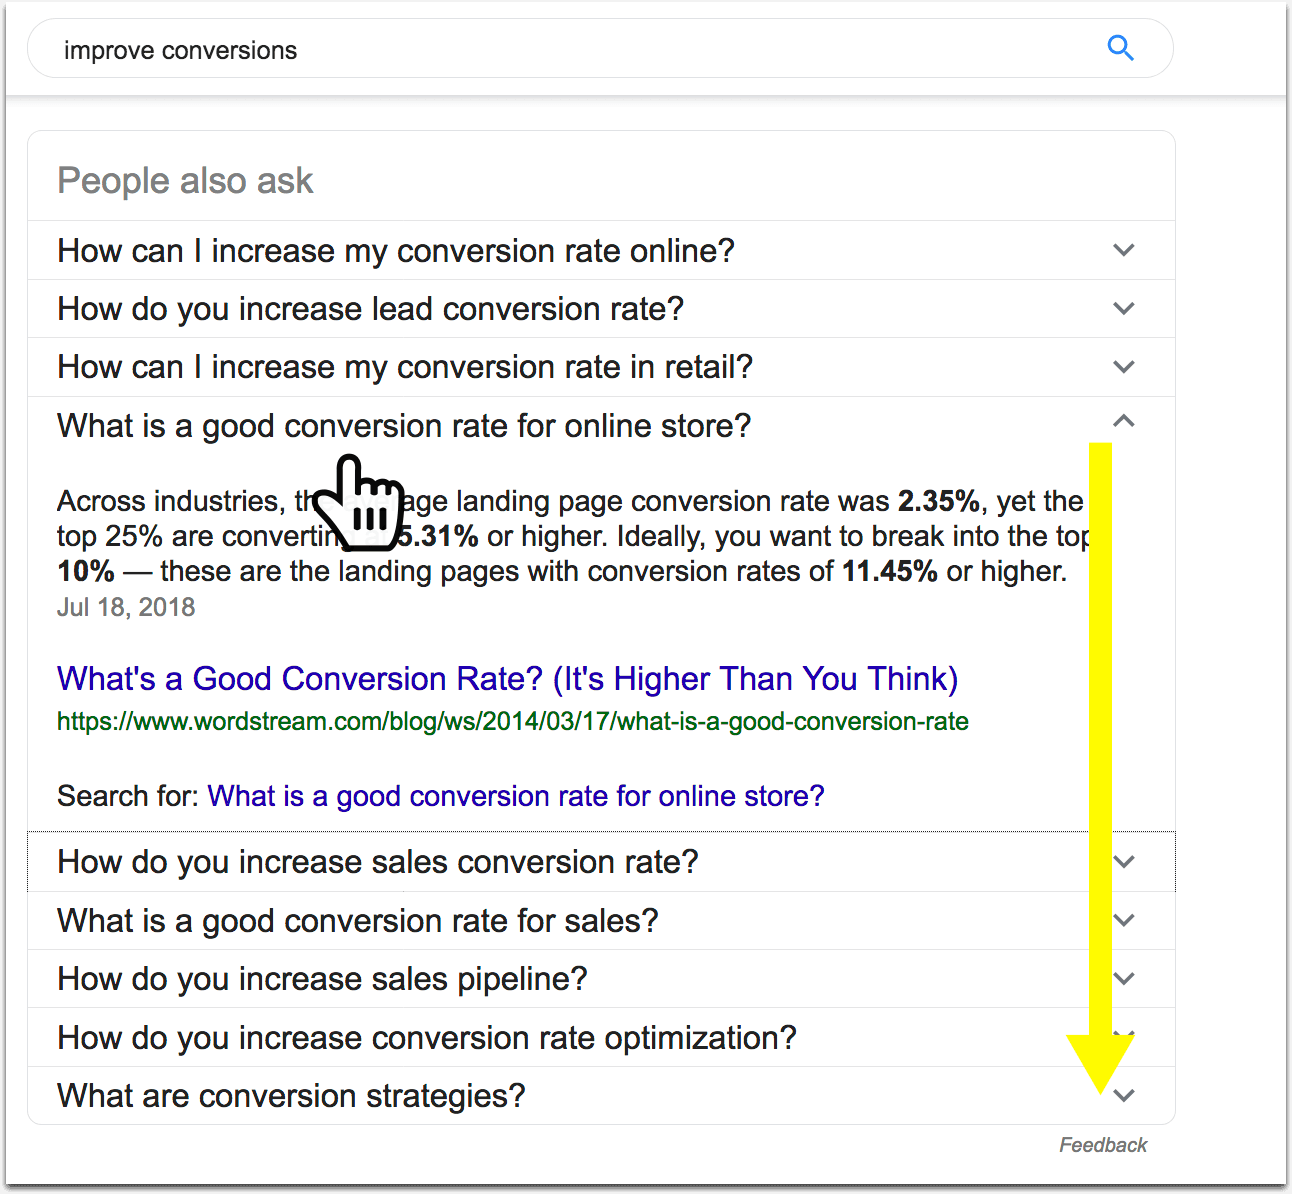This screenshot has height=1194, width=1292.
Task: Expand 'How do you increase sales conversion rate?' chevron
Action: click(x=1124, y=862)
